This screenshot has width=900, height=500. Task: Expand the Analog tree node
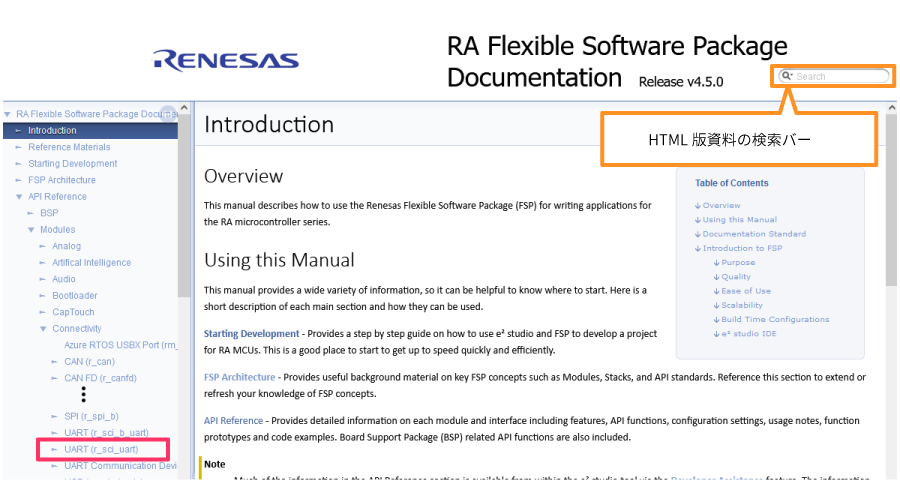[43, 246]
